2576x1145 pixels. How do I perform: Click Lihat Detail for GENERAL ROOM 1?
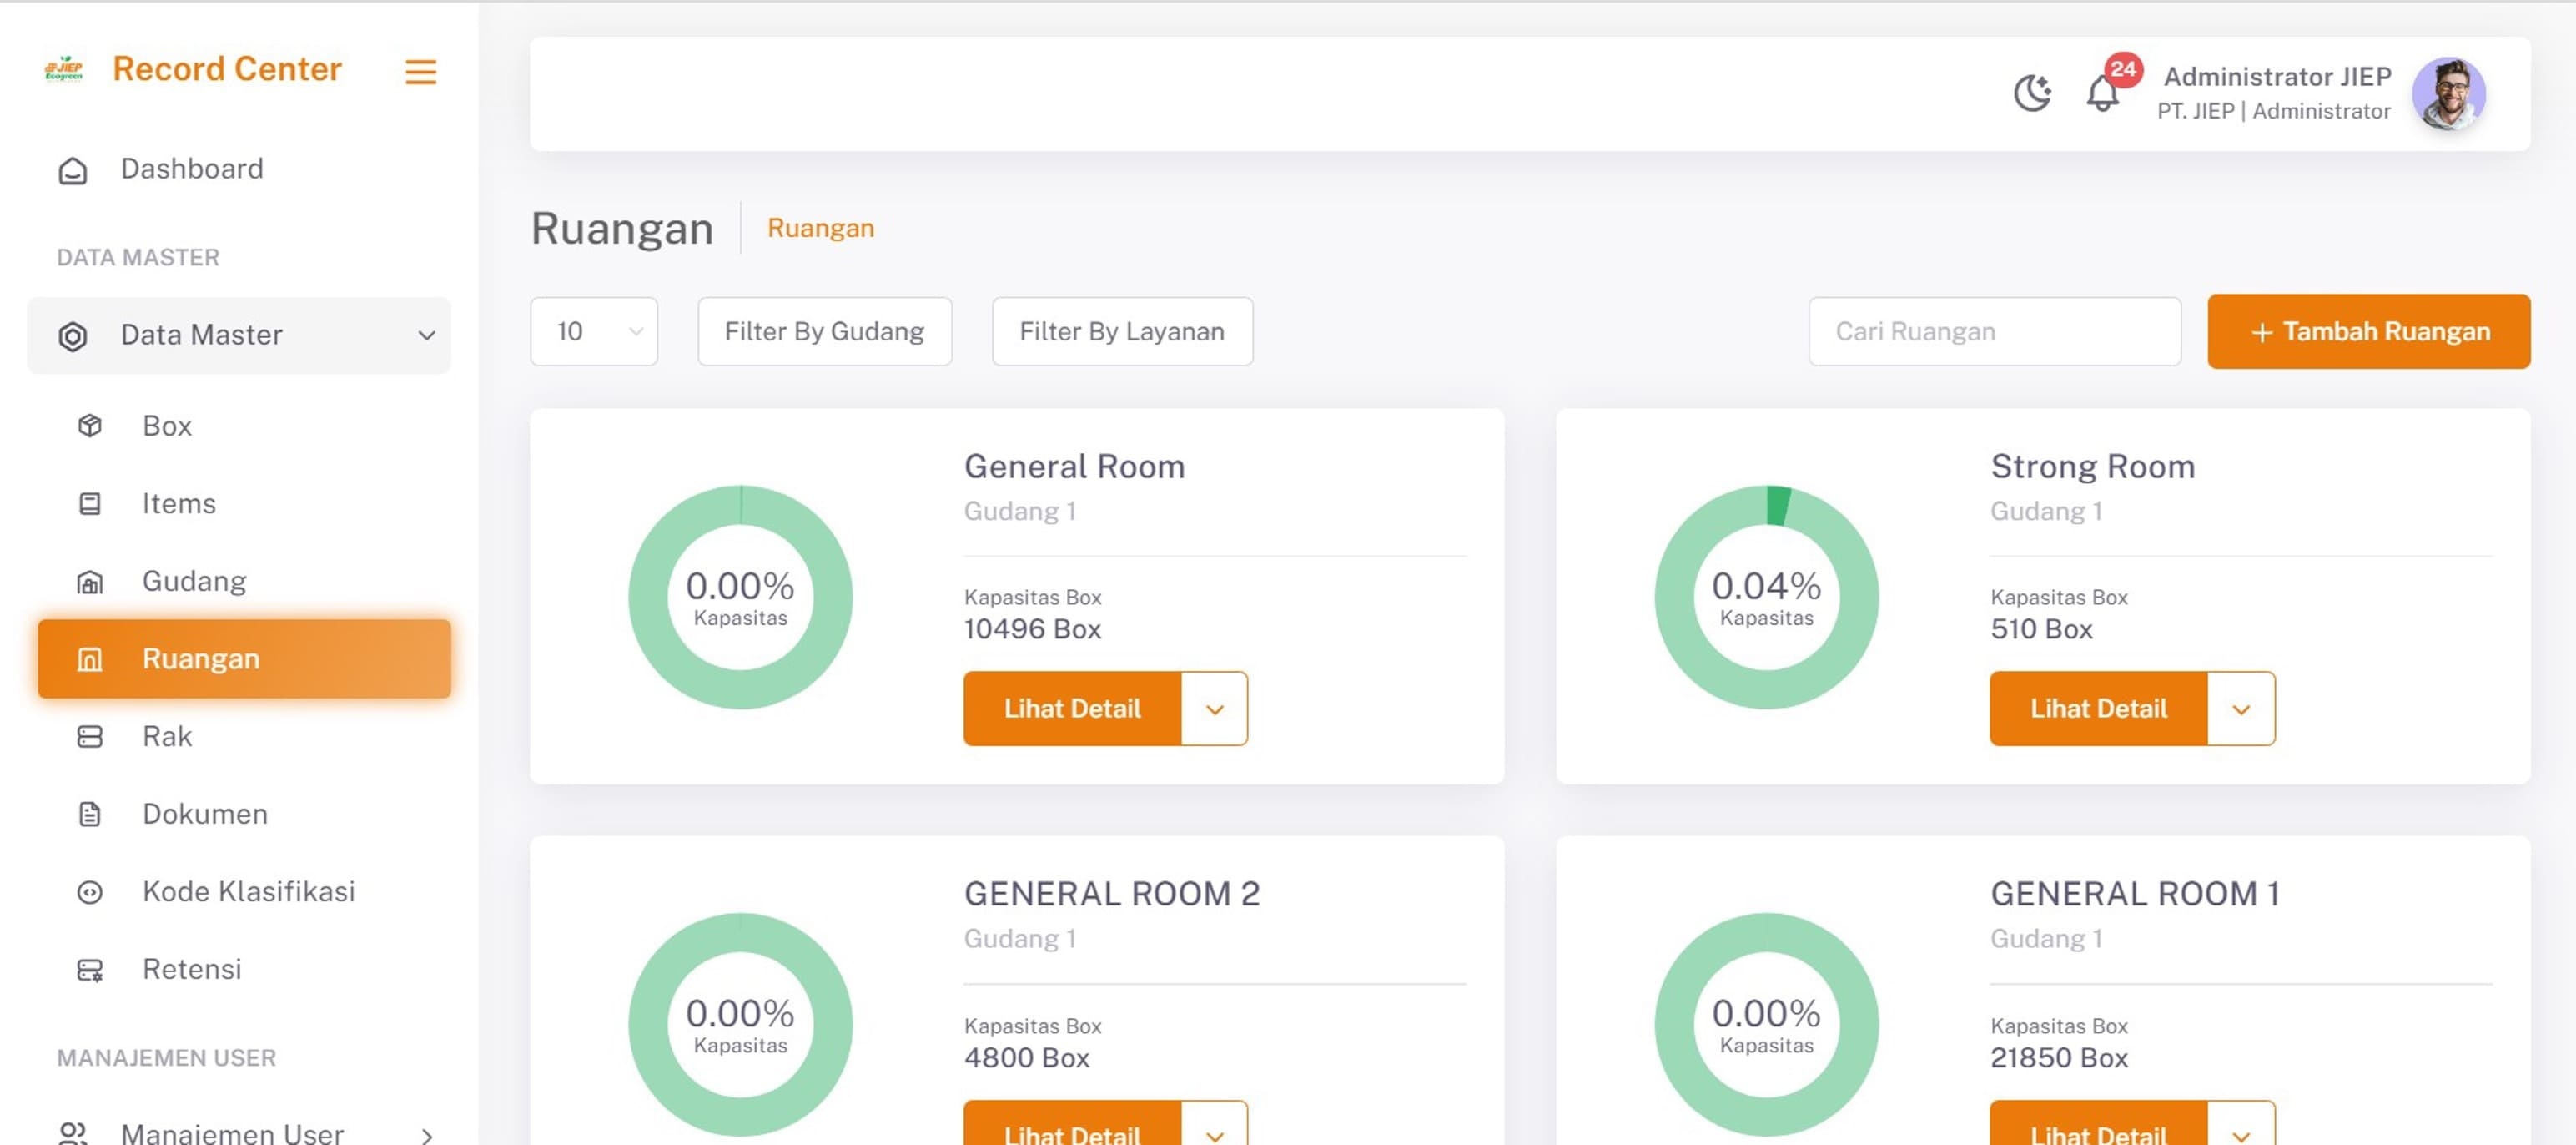tap(2098, 1124)
